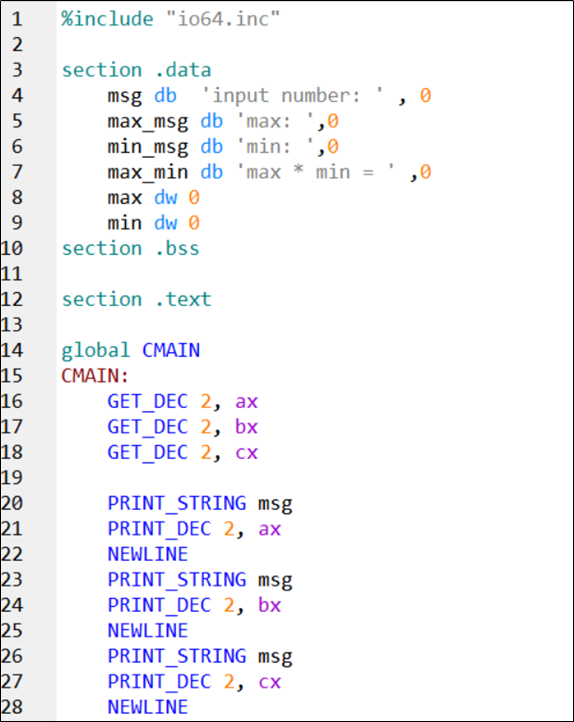Click NEWLINE on line 28
This screenshot has width=574, height=722.
tap(148, 707)
